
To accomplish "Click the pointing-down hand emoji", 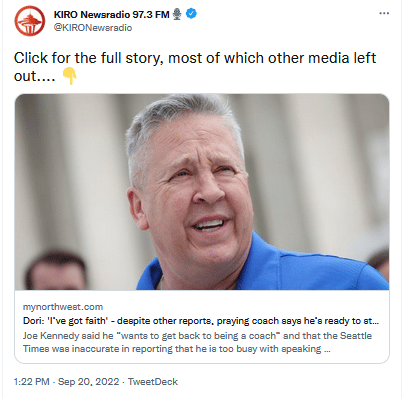I will [x=69, y=76].
